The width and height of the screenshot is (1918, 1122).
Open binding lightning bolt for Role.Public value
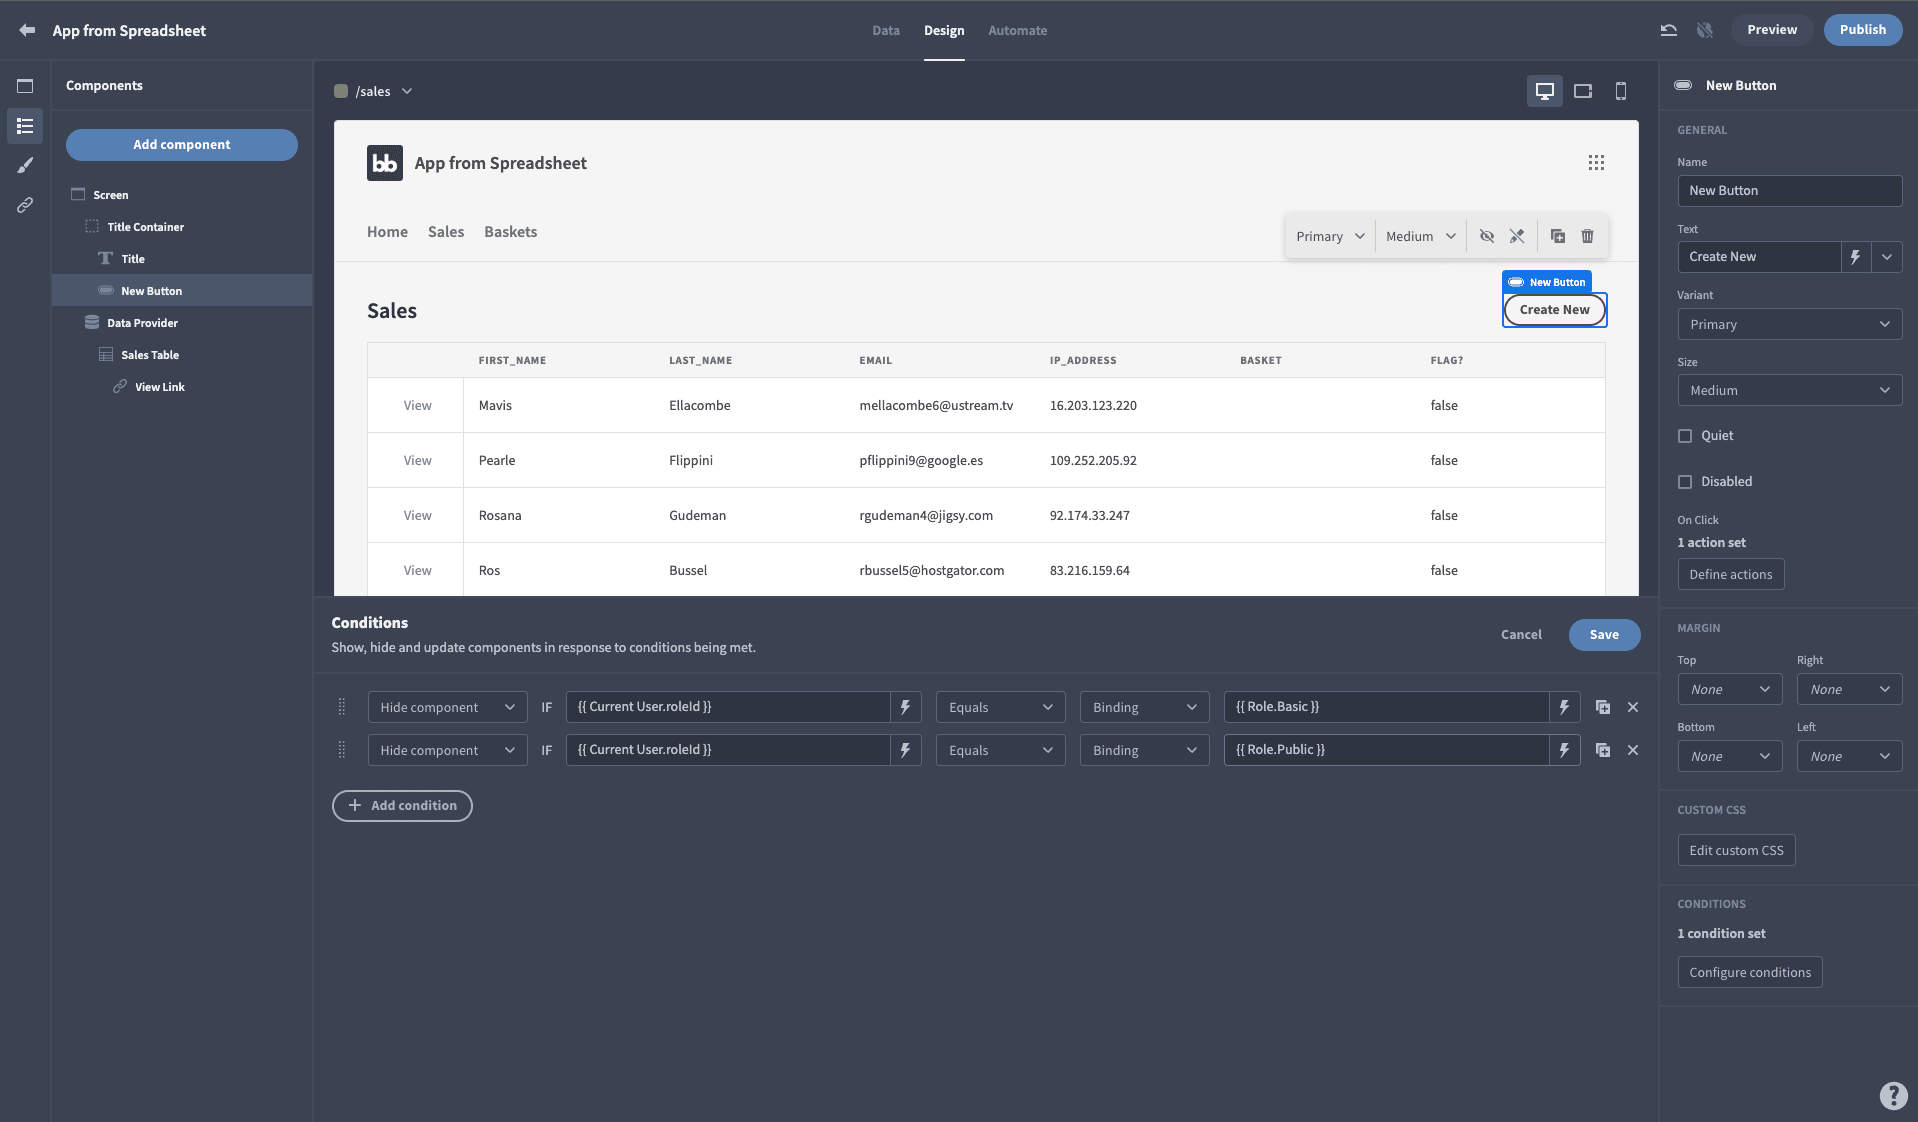click(1565, 750)
